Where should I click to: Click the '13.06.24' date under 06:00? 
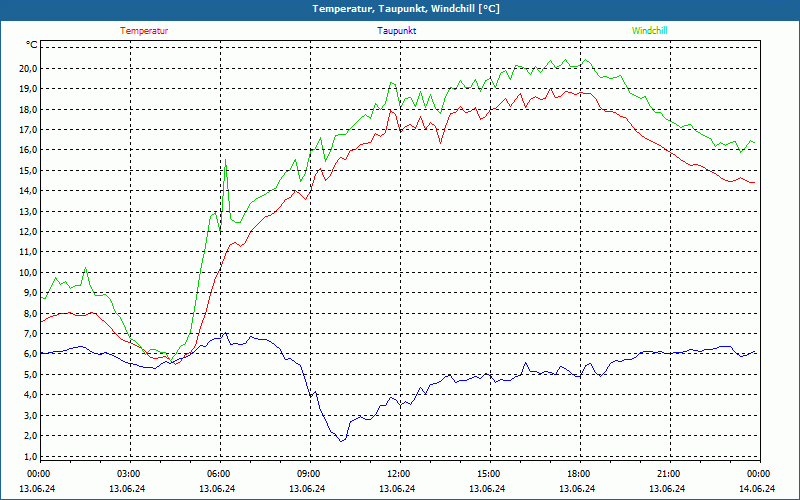click(217, 488)
